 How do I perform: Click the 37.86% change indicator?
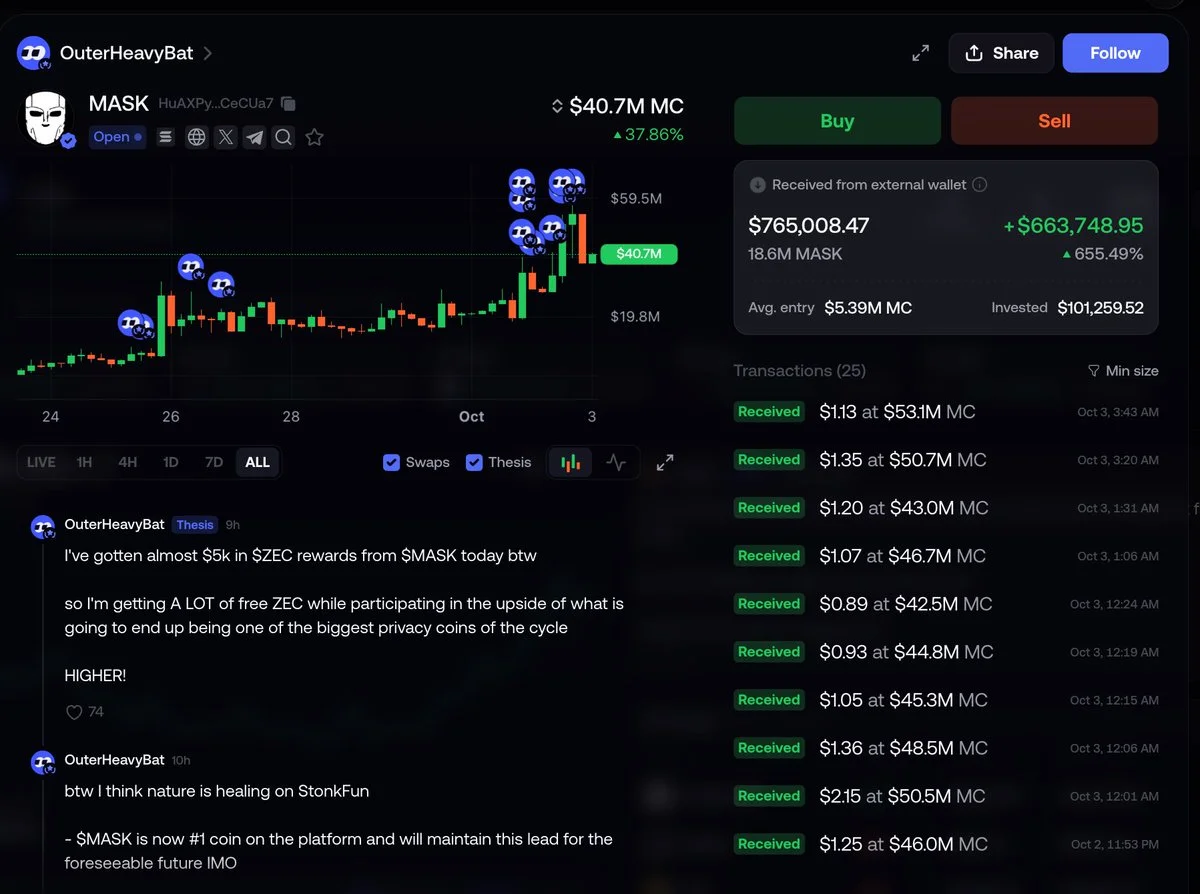[648, 134]
